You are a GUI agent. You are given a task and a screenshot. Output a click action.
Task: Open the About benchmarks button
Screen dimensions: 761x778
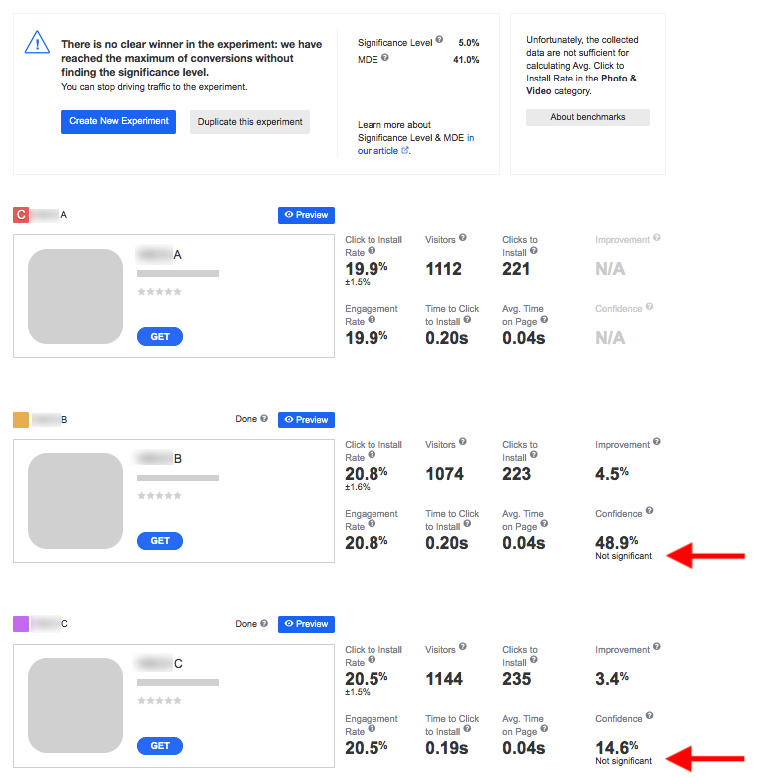pos(588,117)
